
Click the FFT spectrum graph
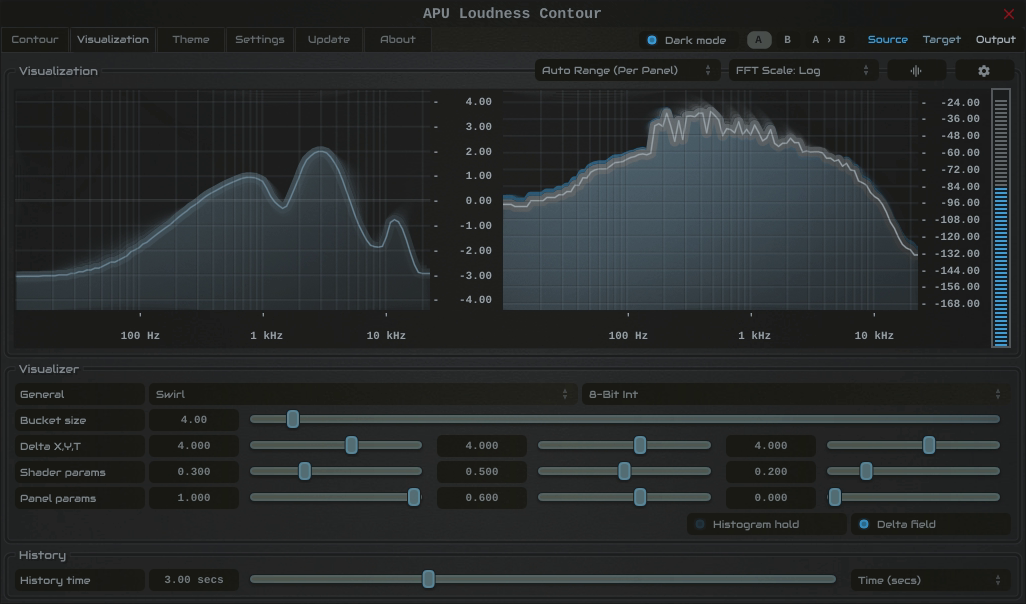pyautogui.click(x=710, y=200)
